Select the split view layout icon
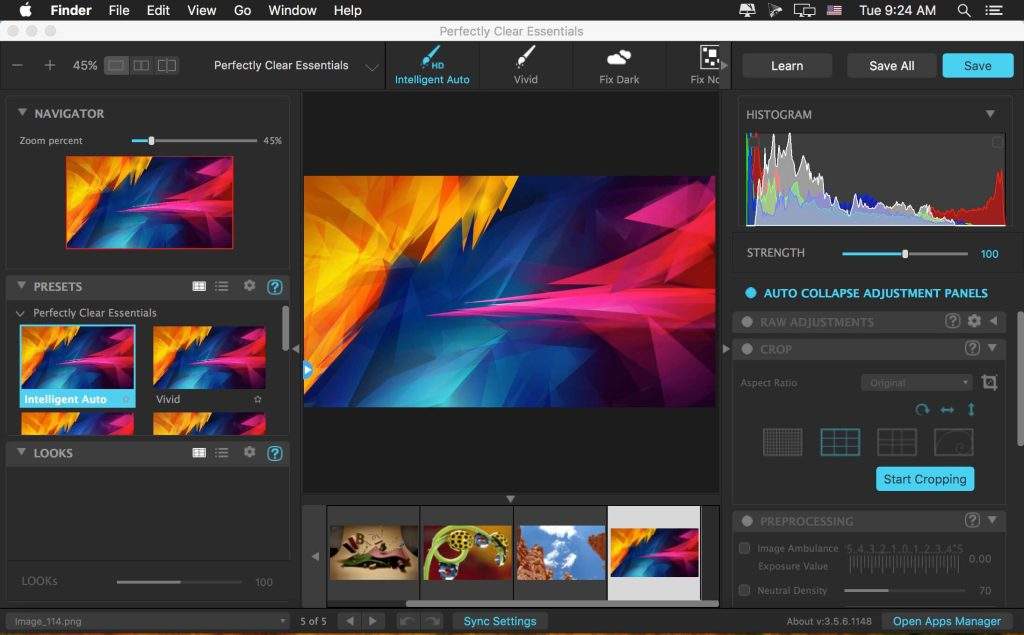 (x=142, y=66)
